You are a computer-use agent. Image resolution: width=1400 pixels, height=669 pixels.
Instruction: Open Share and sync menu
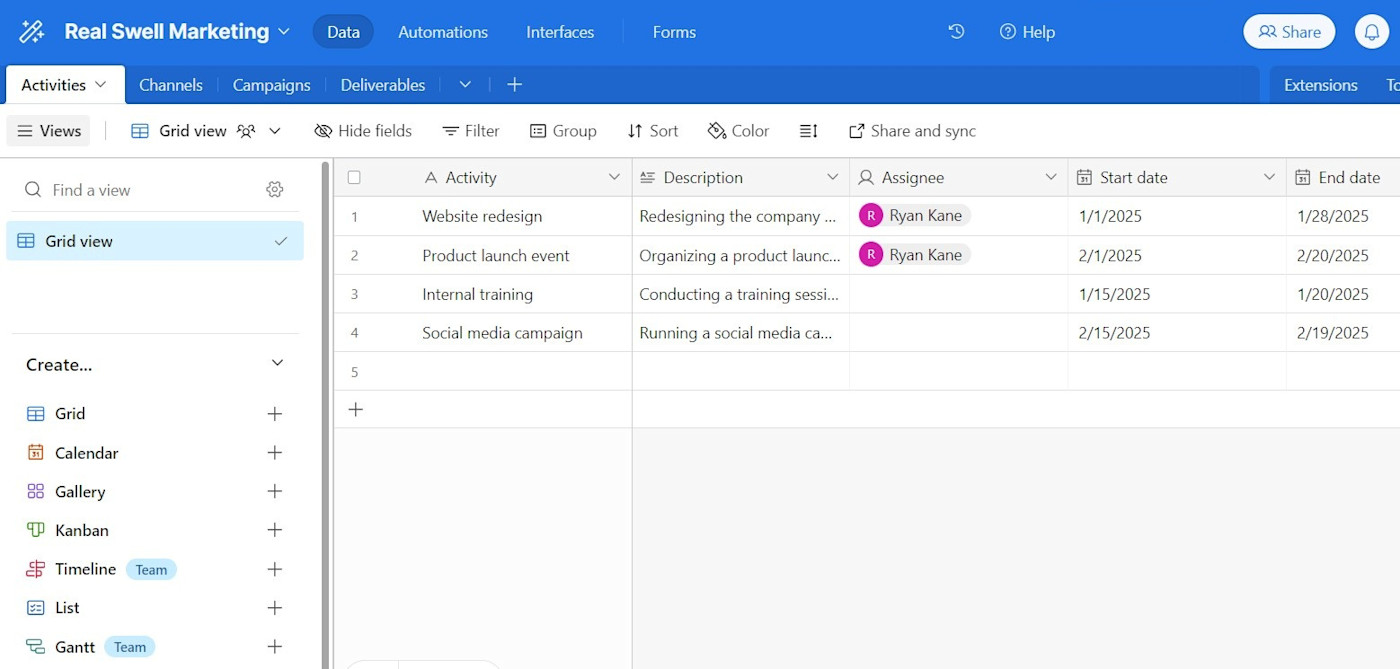tap(912, 131)
